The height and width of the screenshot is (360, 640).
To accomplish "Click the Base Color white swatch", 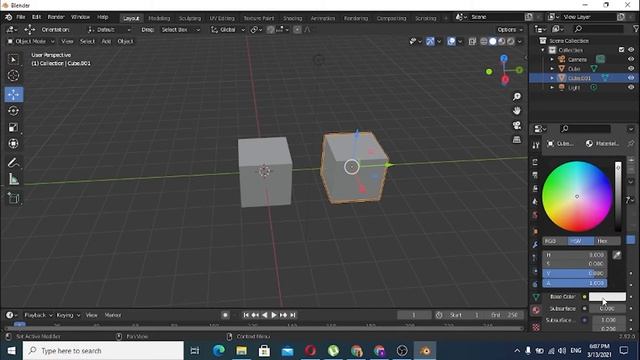I will click(607, 297).
